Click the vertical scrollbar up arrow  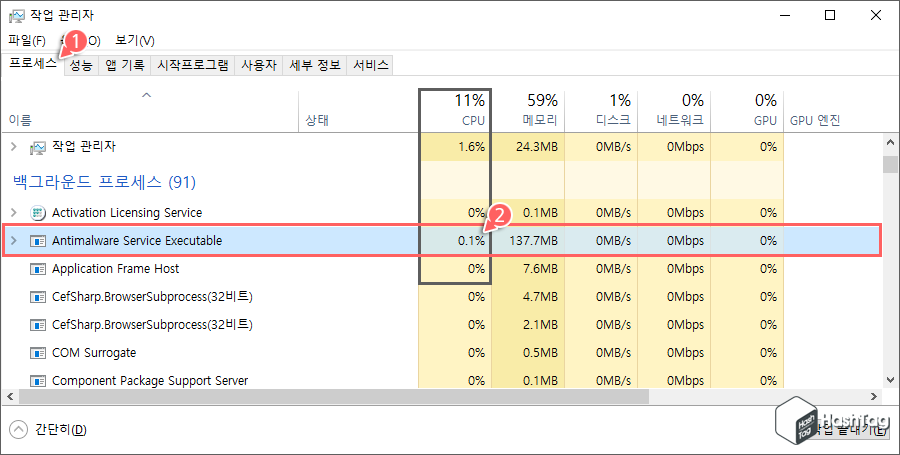pos(890,142)
